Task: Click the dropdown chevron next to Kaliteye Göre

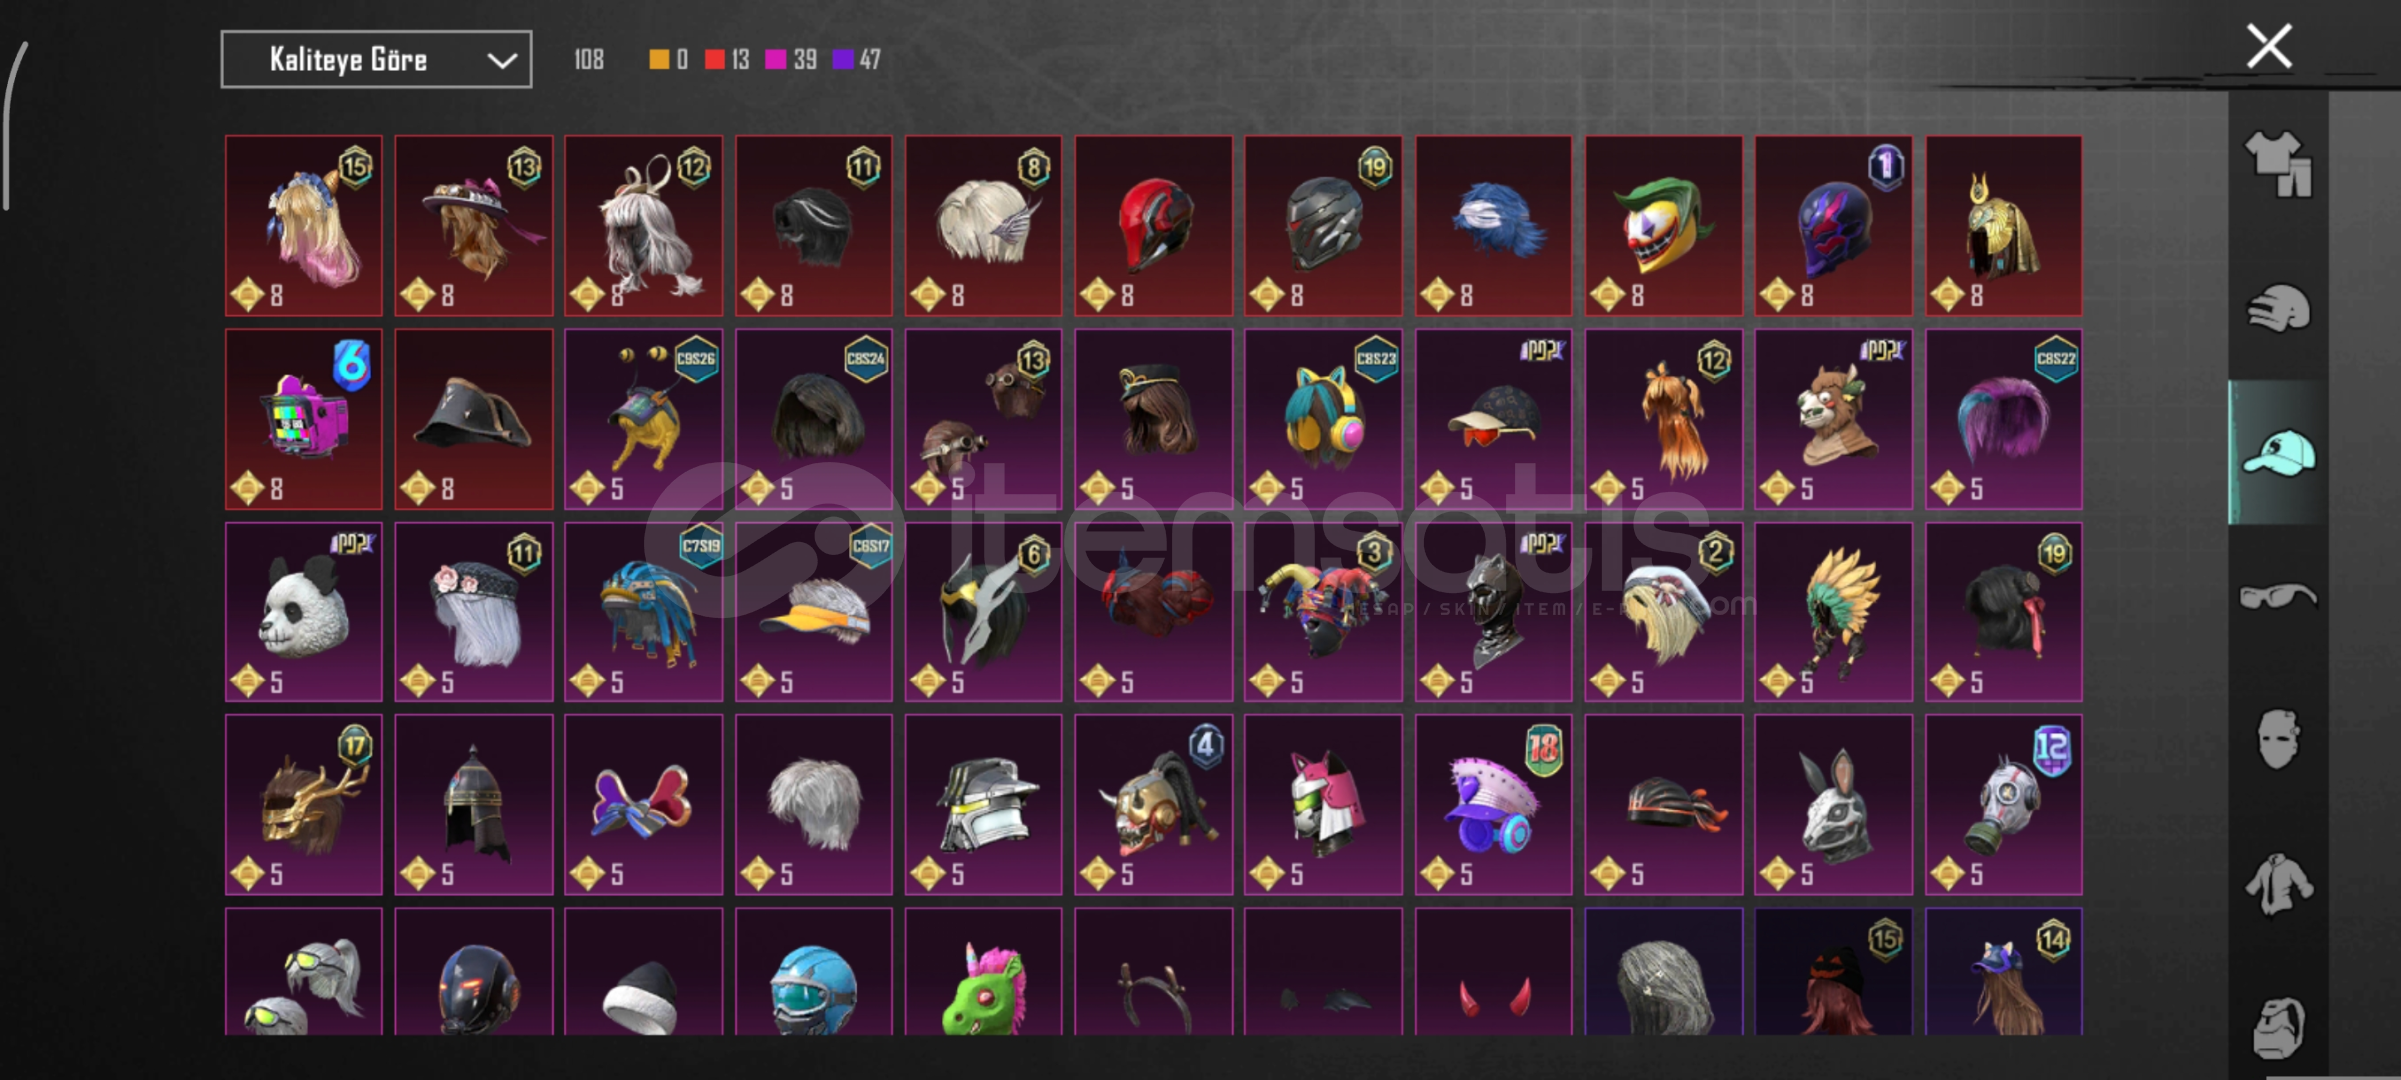Action: click(x=501, y=61)
